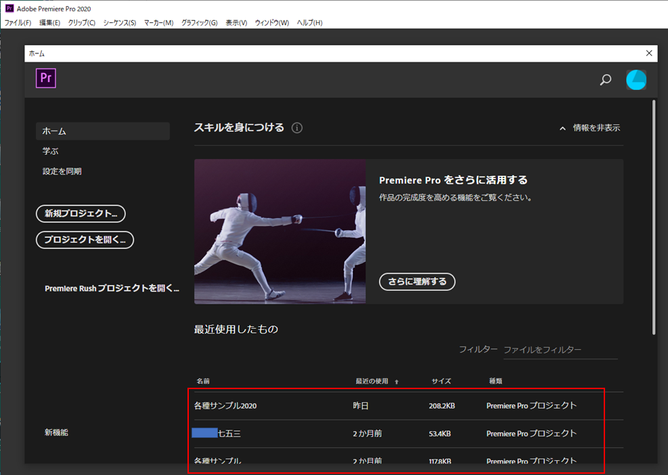Open search with the magnifier icon
This screenshot has height=475, width=668.
coord(605,80)
